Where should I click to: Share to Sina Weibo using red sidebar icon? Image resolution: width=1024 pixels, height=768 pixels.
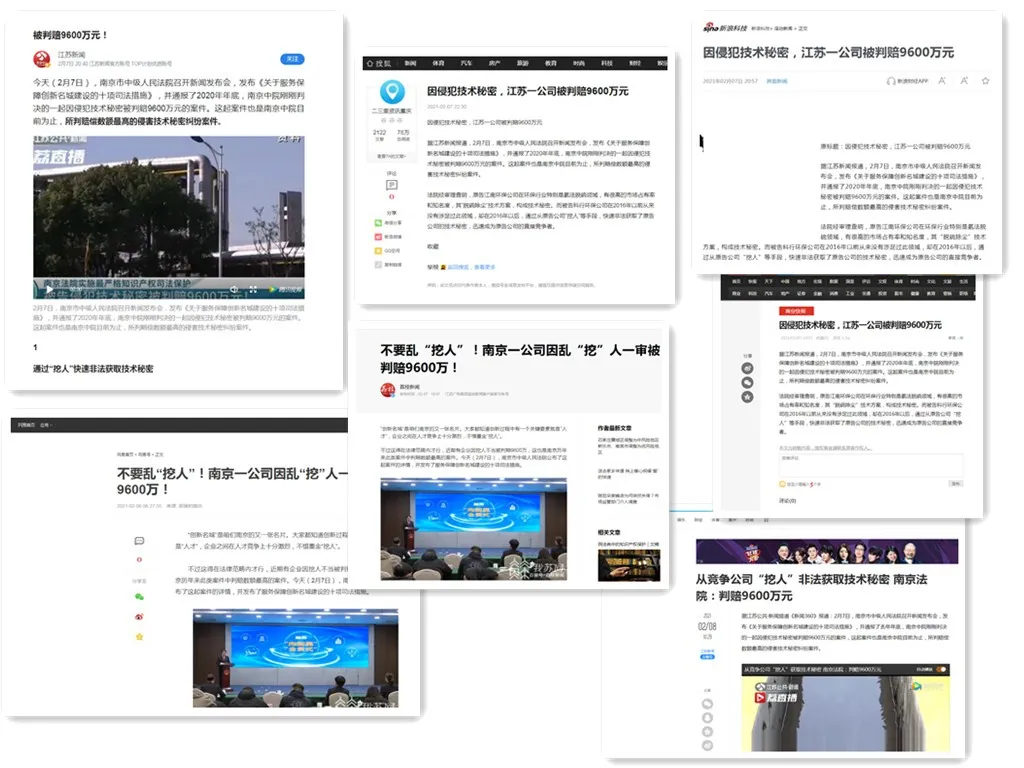(x=377, y=236)
